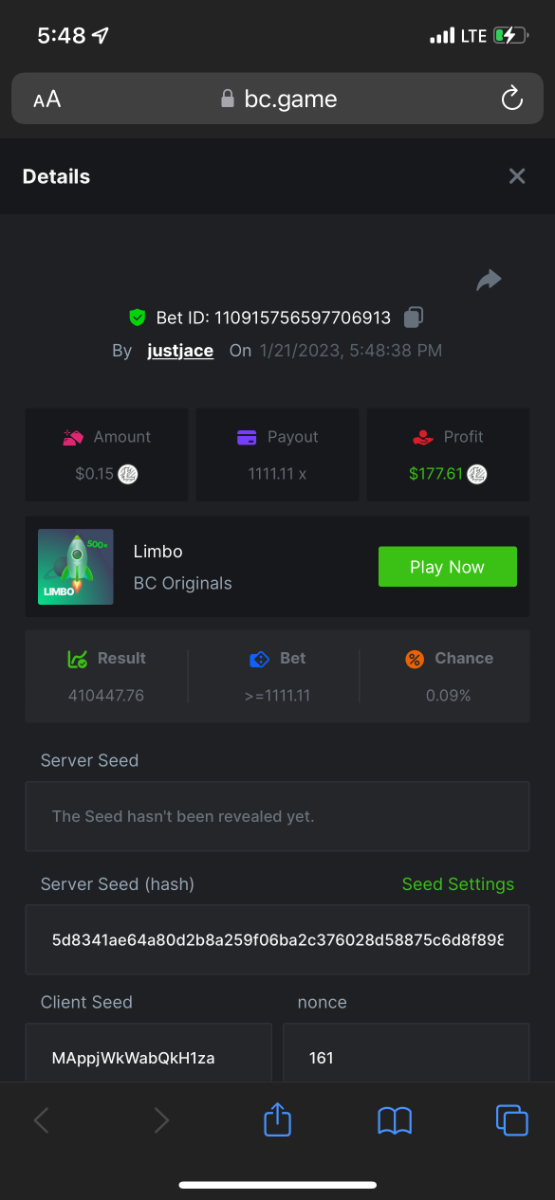The image size is (555, 1200).
Task: Close the Details panel
Action: point(517,176)
